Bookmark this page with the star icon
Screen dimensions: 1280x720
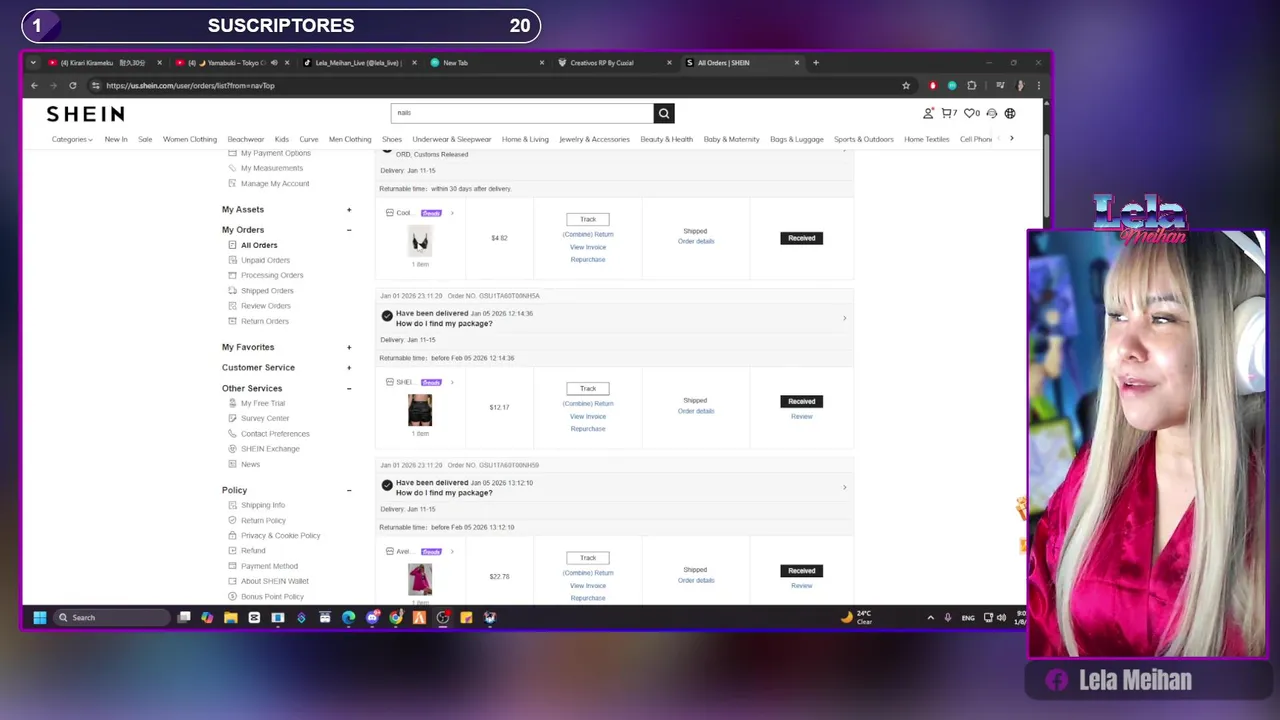click(x=906, y=85)
